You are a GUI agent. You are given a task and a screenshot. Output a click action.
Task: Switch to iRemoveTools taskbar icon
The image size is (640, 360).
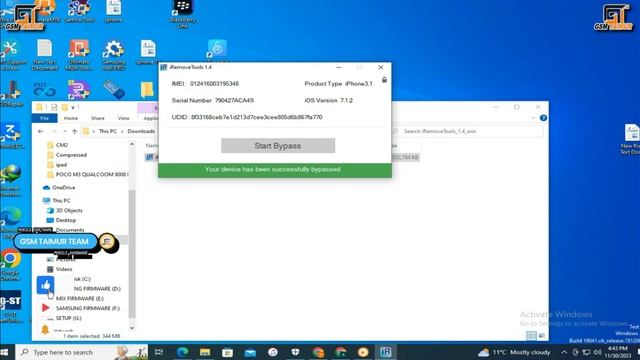pos(386,352)
